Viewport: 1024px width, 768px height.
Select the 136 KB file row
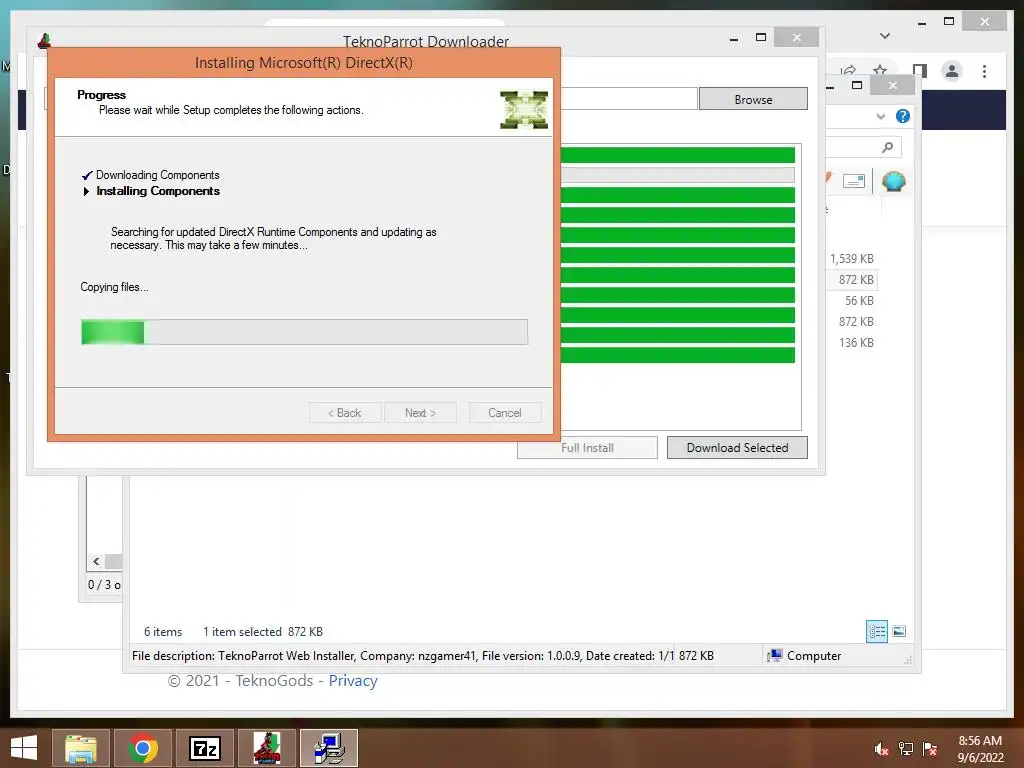click(852, 342)
